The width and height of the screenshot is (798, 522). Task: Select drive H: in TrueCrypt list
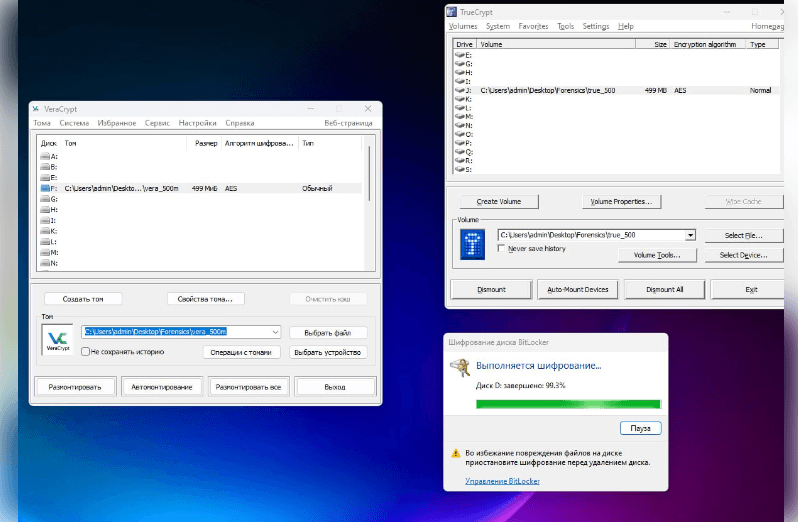click(x=616, y=72)
